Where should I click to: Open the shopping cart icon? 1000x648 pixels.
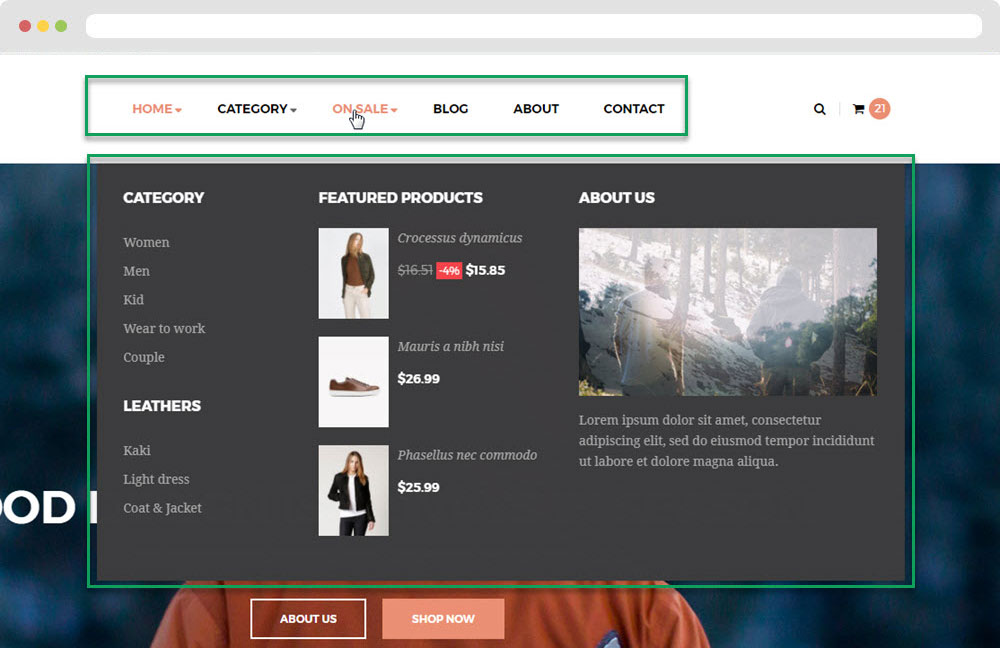(x=858, y=109)
